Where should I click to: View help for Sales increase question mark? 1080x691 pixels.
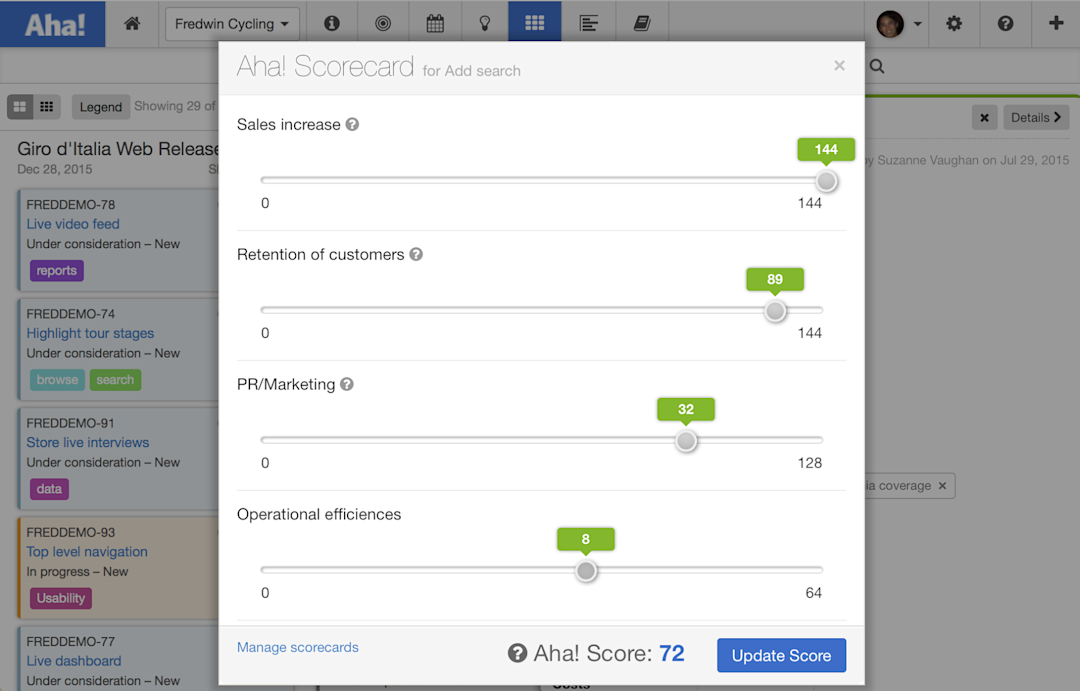(351, 123)
